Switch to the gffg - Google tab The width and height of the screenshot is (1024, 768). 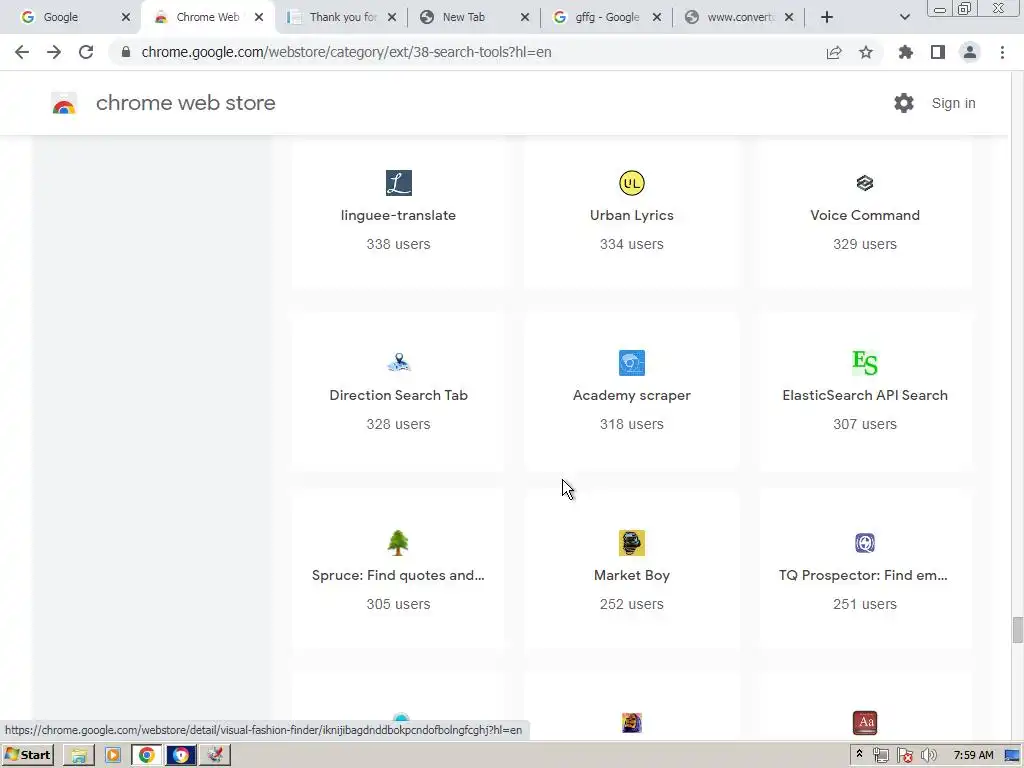point(606,17)
